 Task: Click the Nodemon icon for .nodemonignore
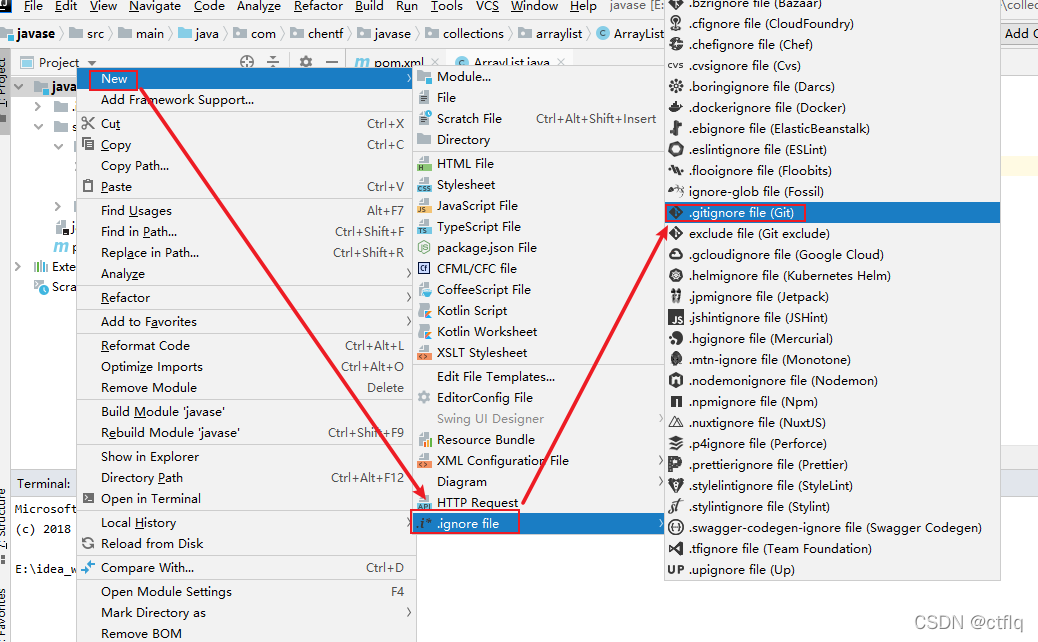click(x=675, y=381)
